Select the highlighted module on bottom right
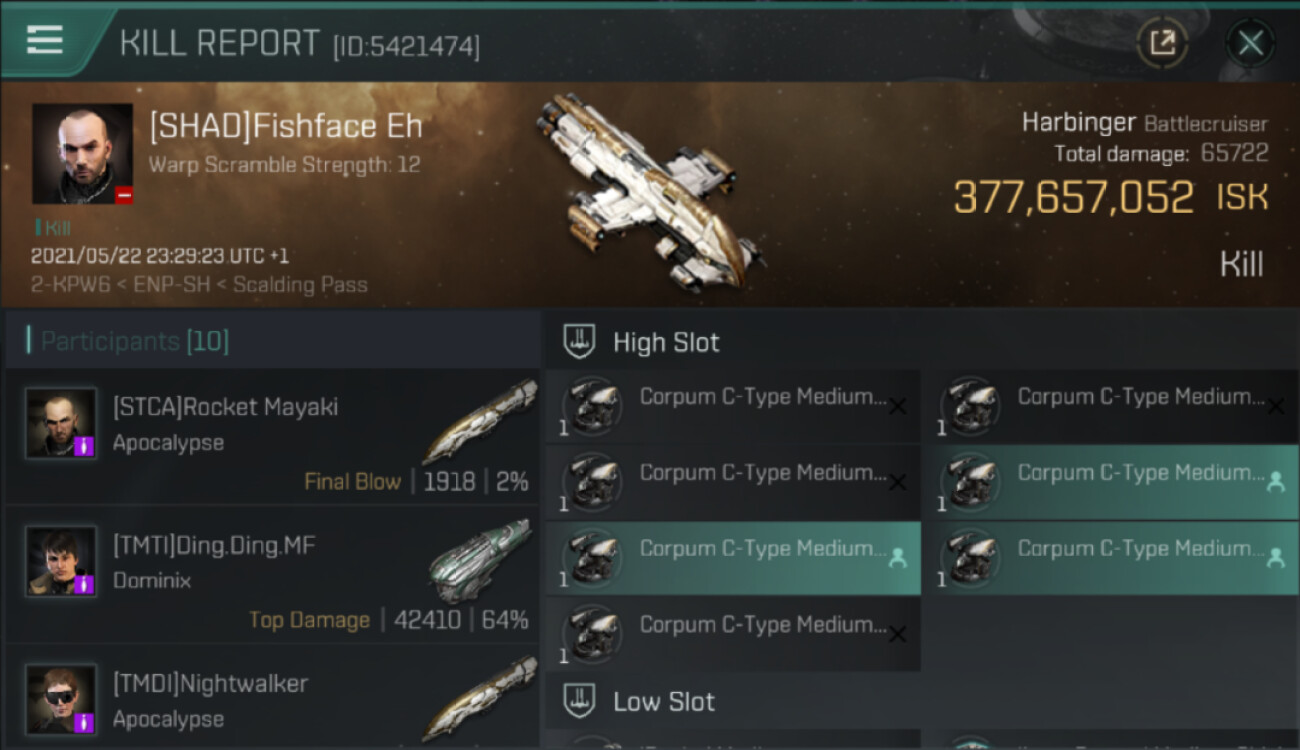 [1111, 558]
